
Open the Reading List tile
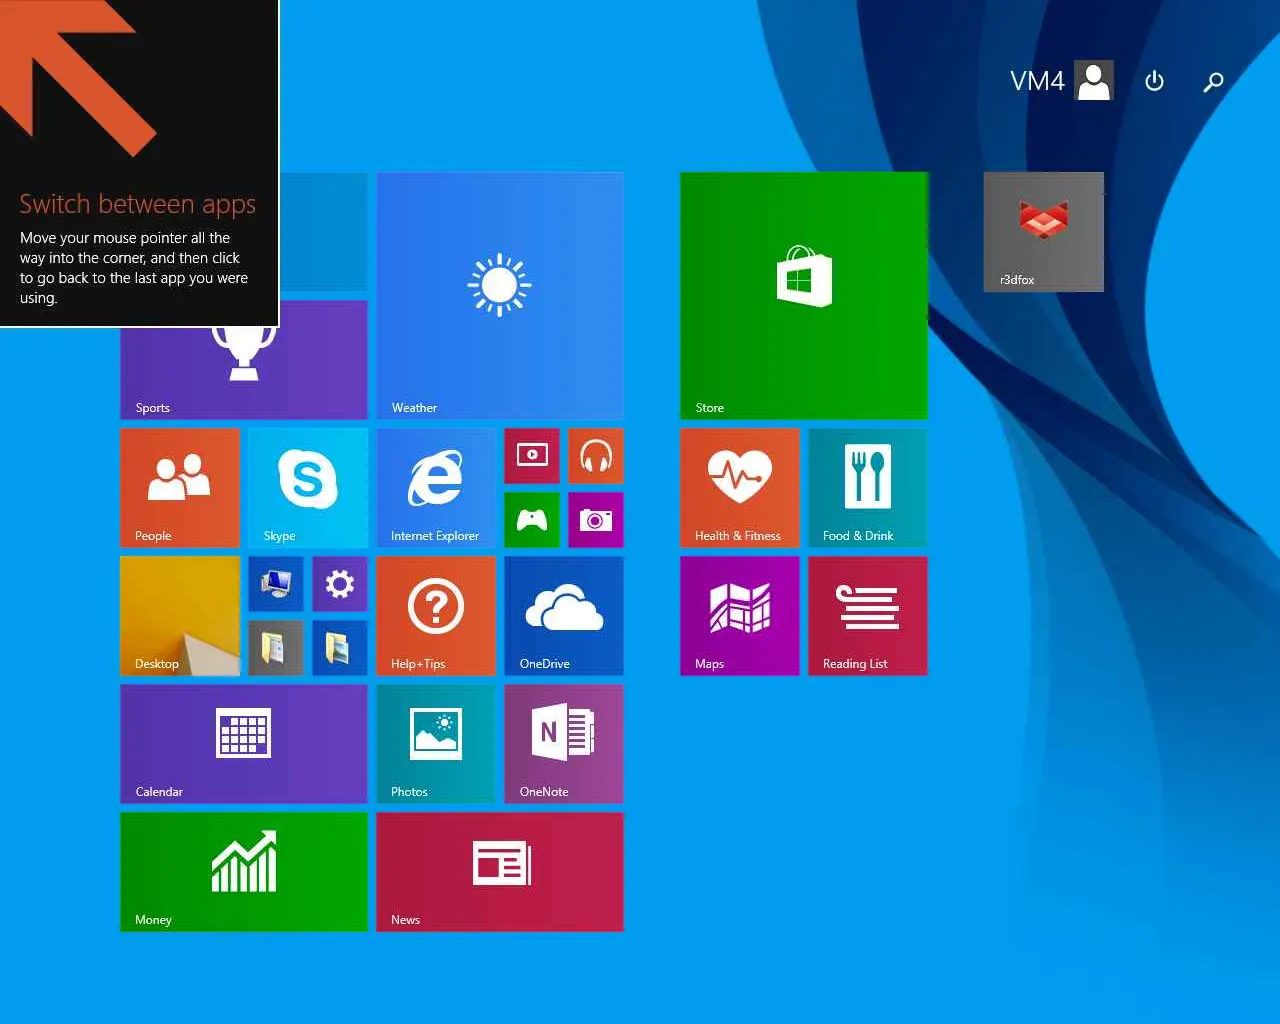coord(868,616)
